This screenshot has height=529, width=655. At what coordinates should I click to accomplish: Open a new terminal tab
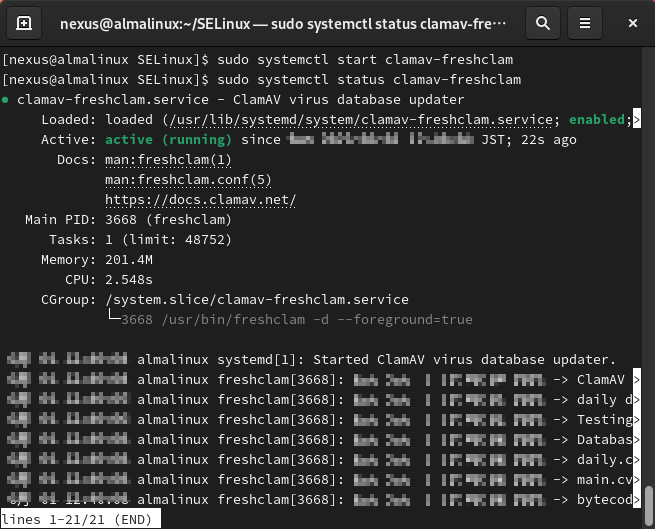[24, 22]
